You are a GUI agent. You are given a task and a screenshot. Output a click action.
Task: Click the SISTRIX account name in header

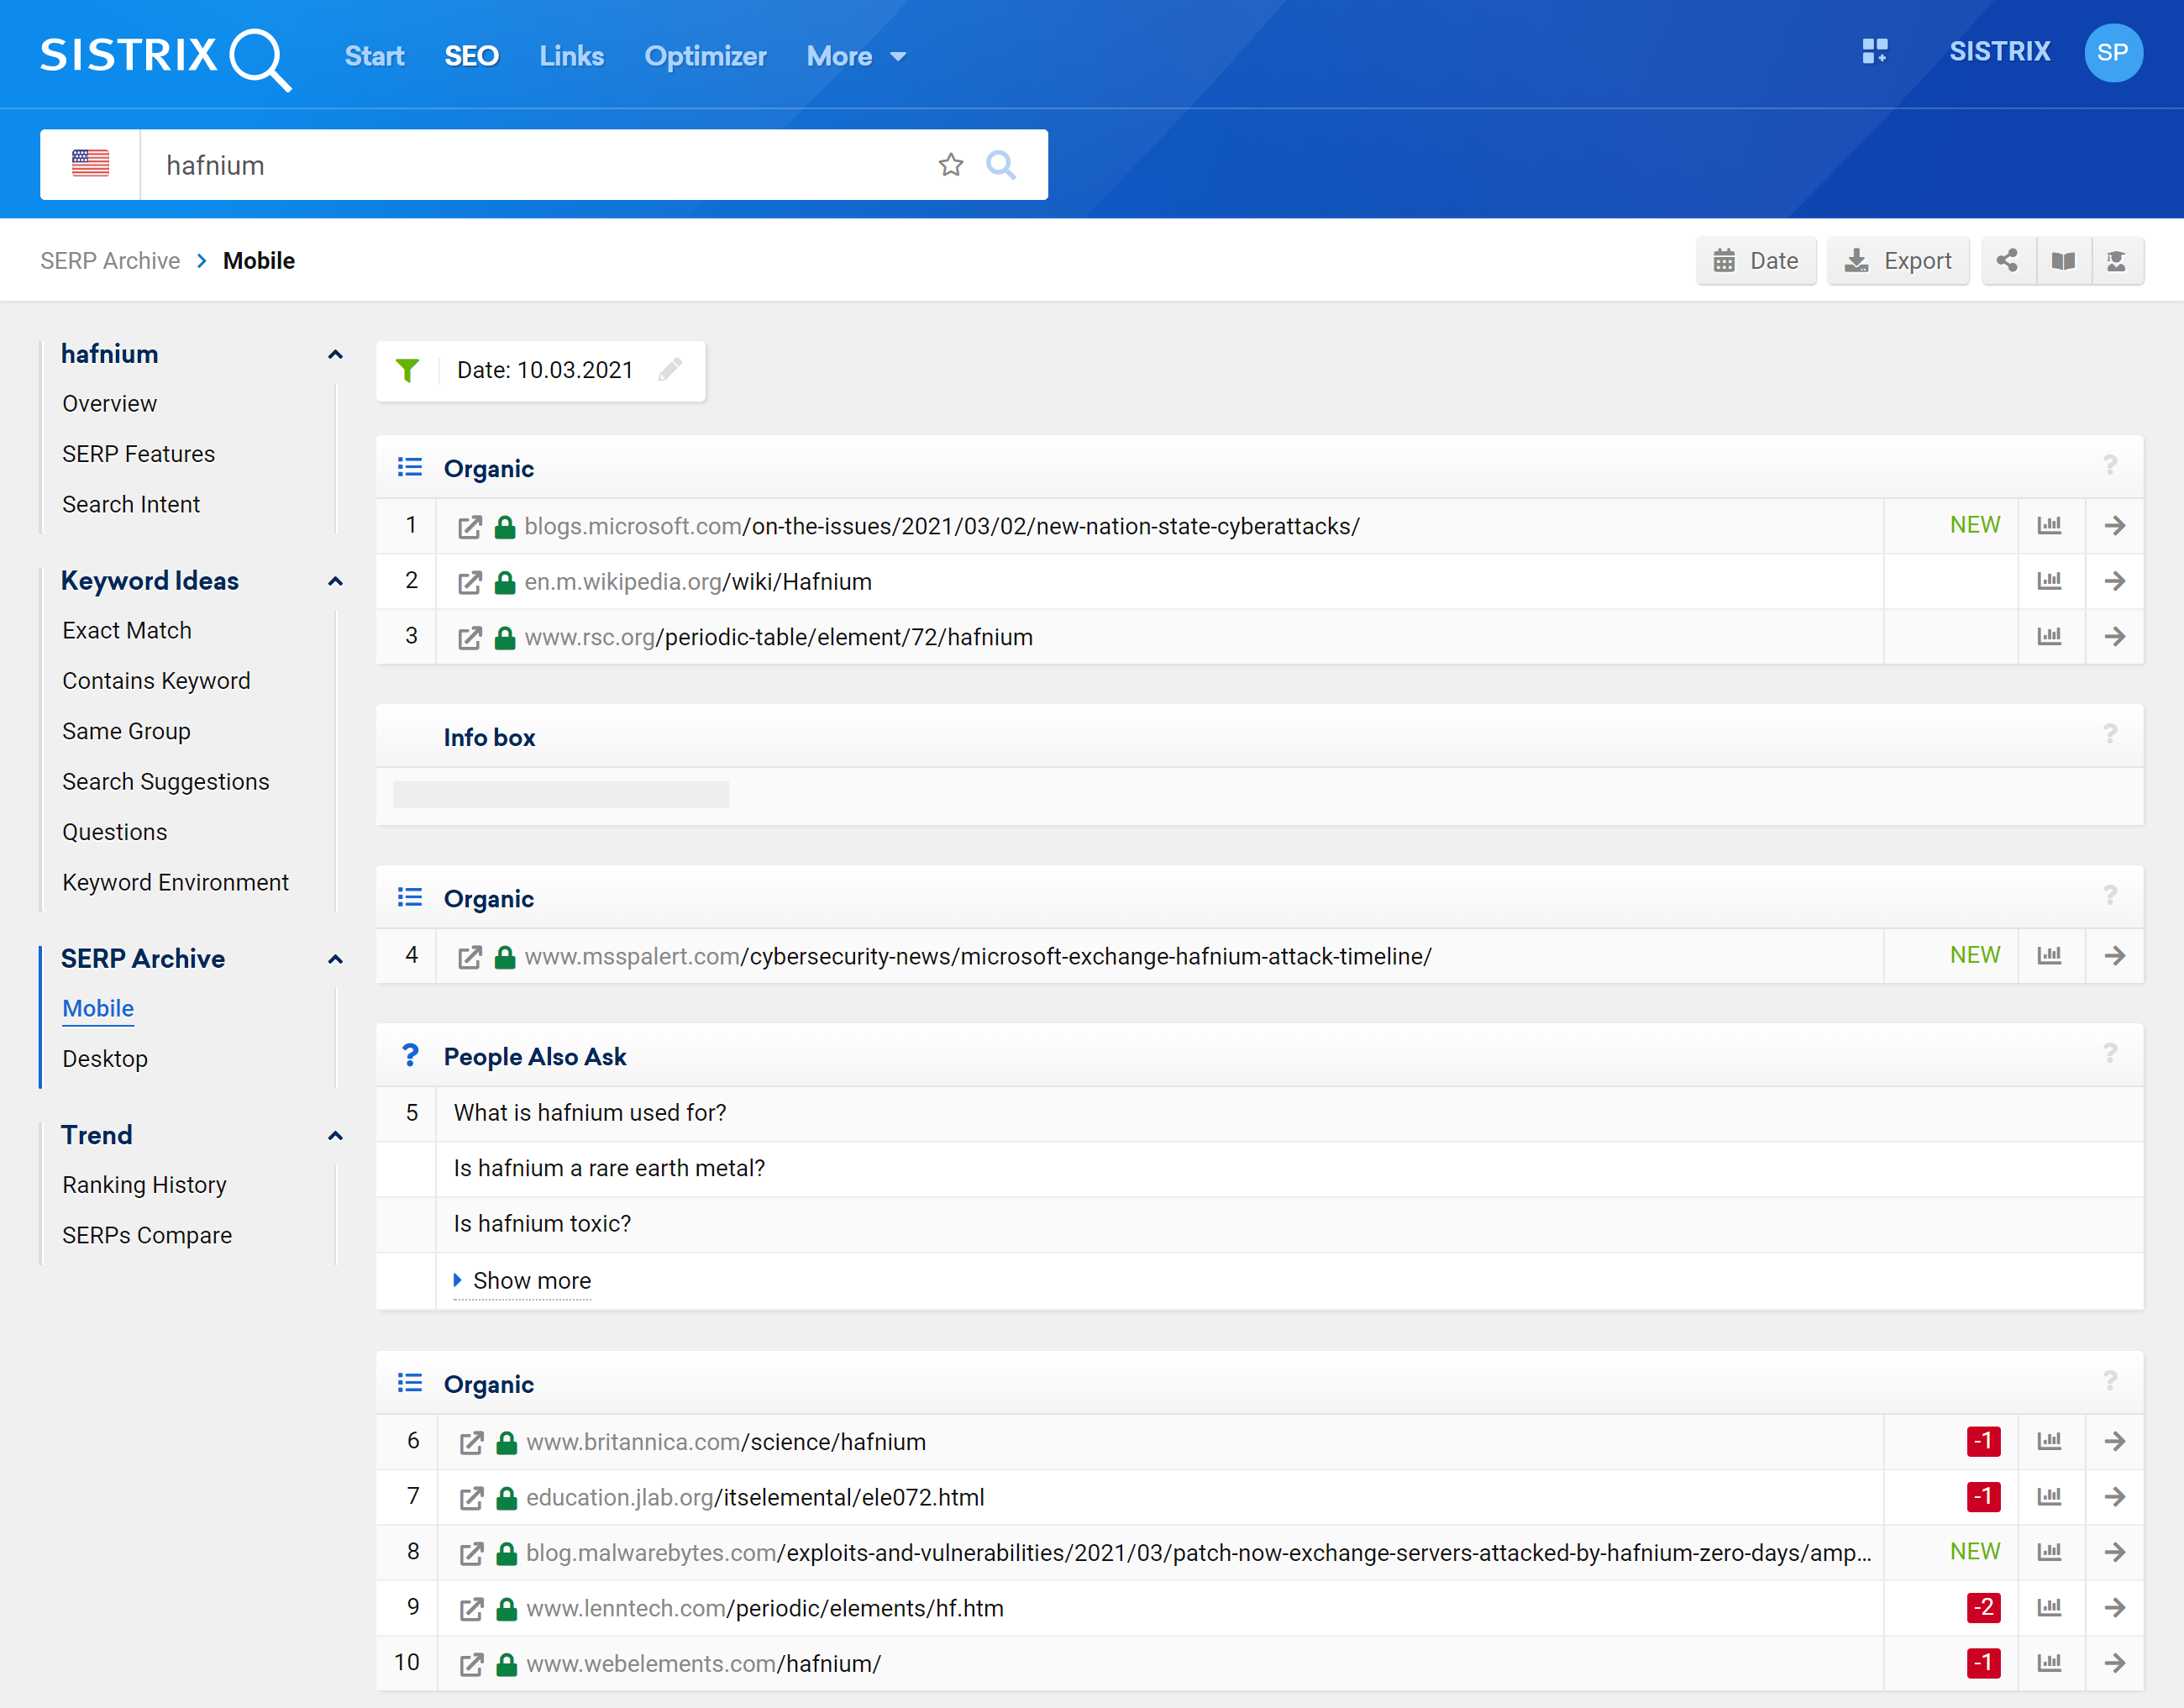[x=1999, y=51]
